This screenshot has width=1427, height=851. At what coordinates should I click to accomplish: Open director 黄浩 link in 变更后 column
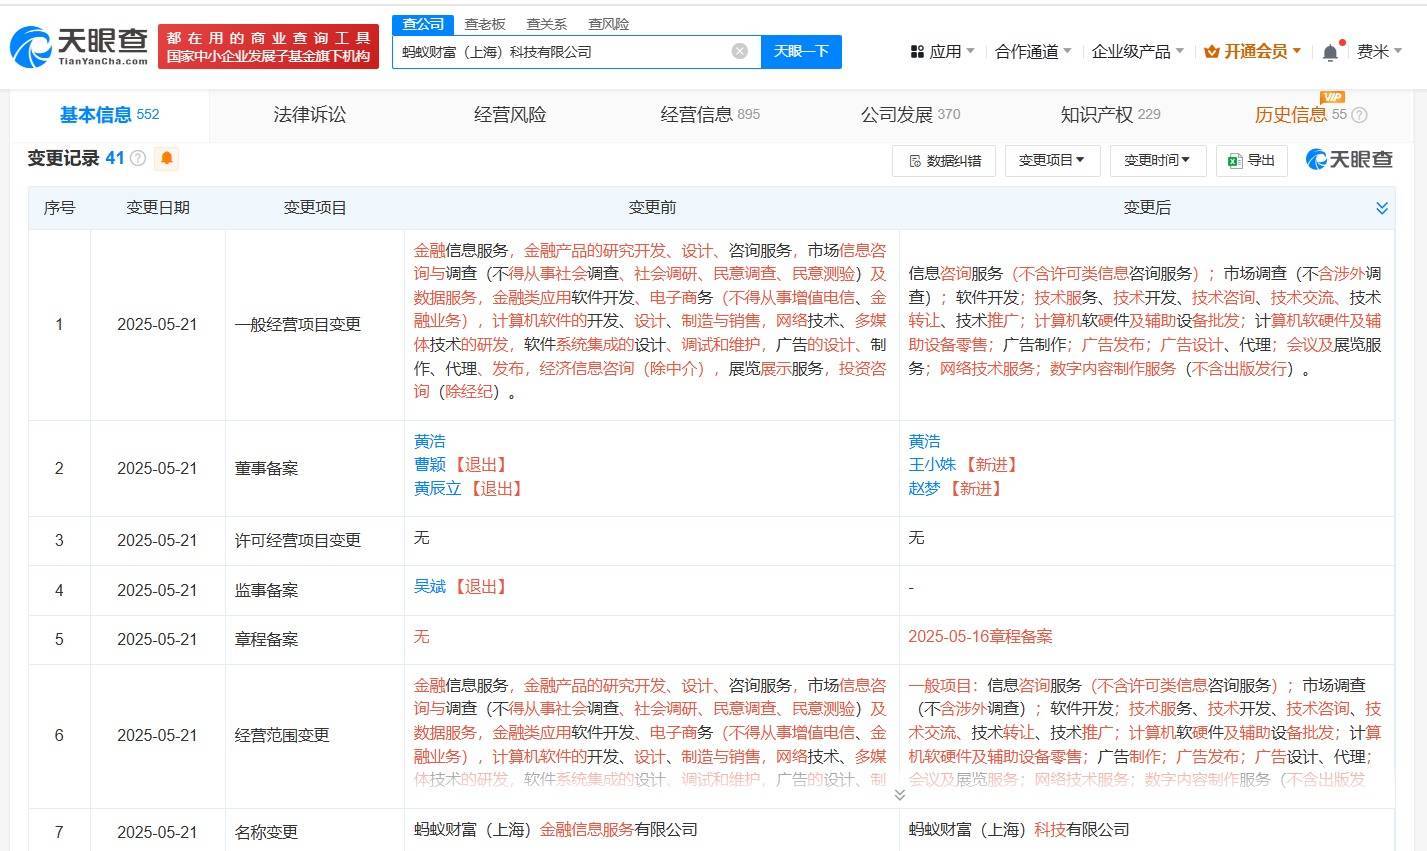(x=924, y=441)
